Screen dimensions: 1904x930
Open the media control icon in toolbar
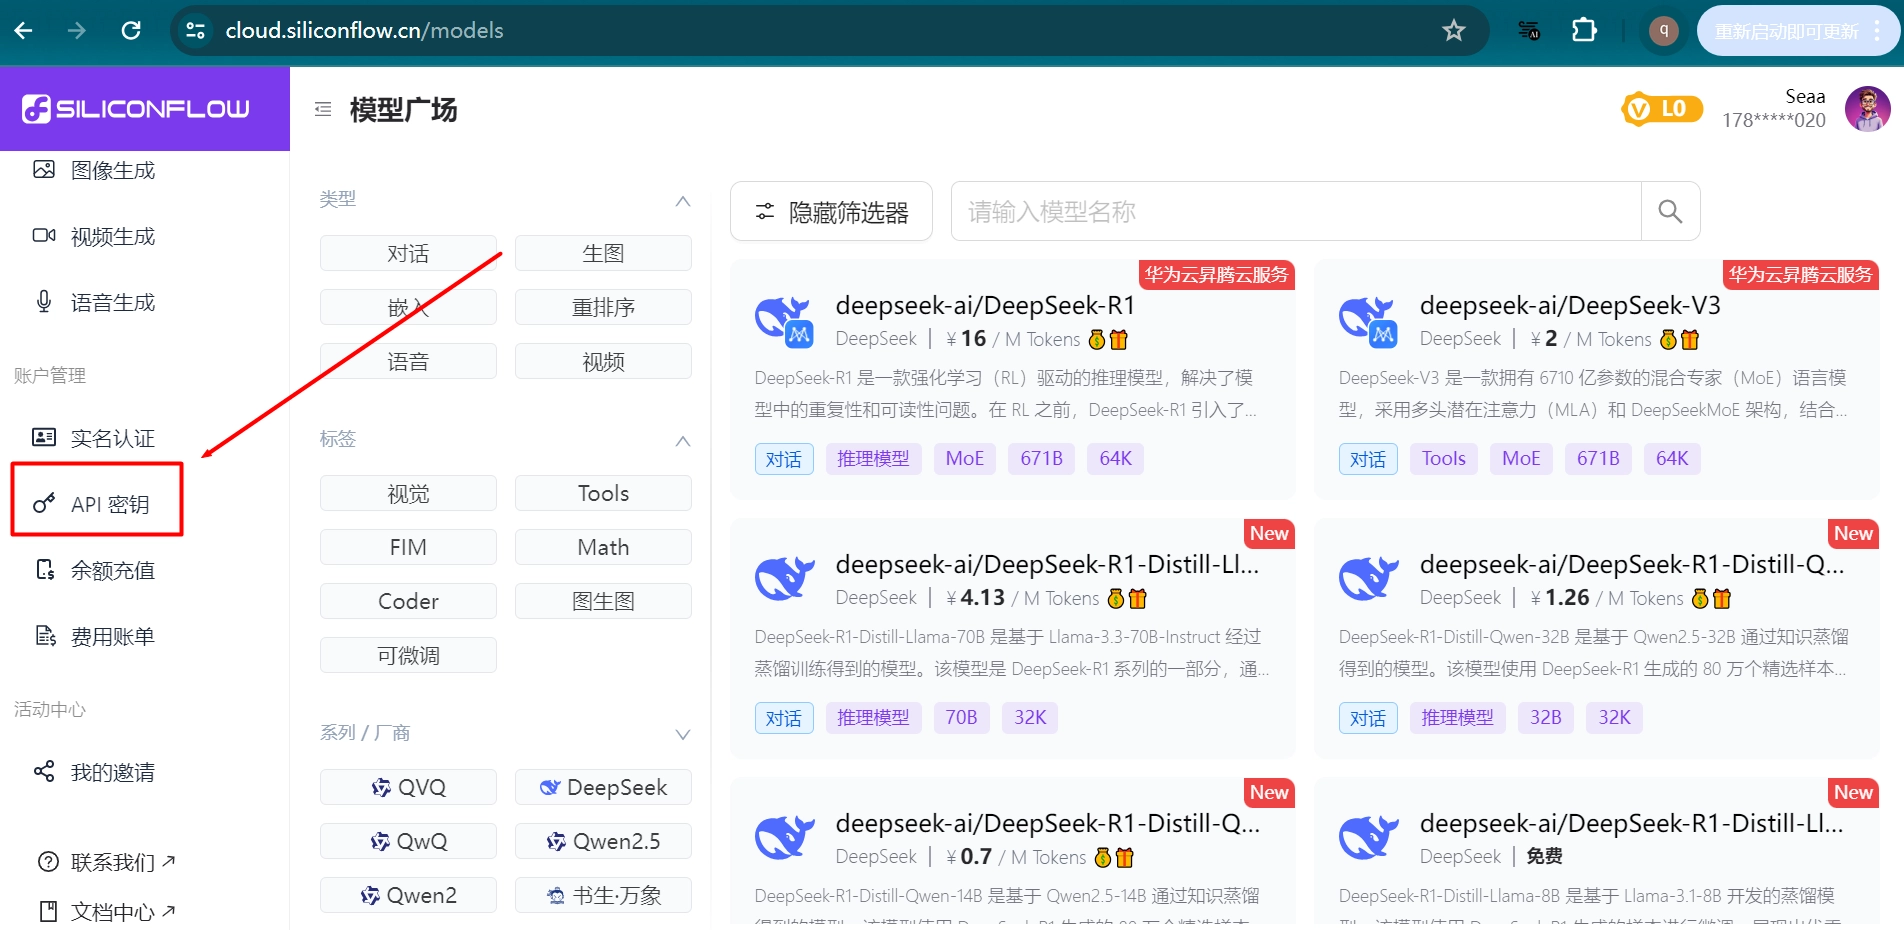click(1529, 31)
